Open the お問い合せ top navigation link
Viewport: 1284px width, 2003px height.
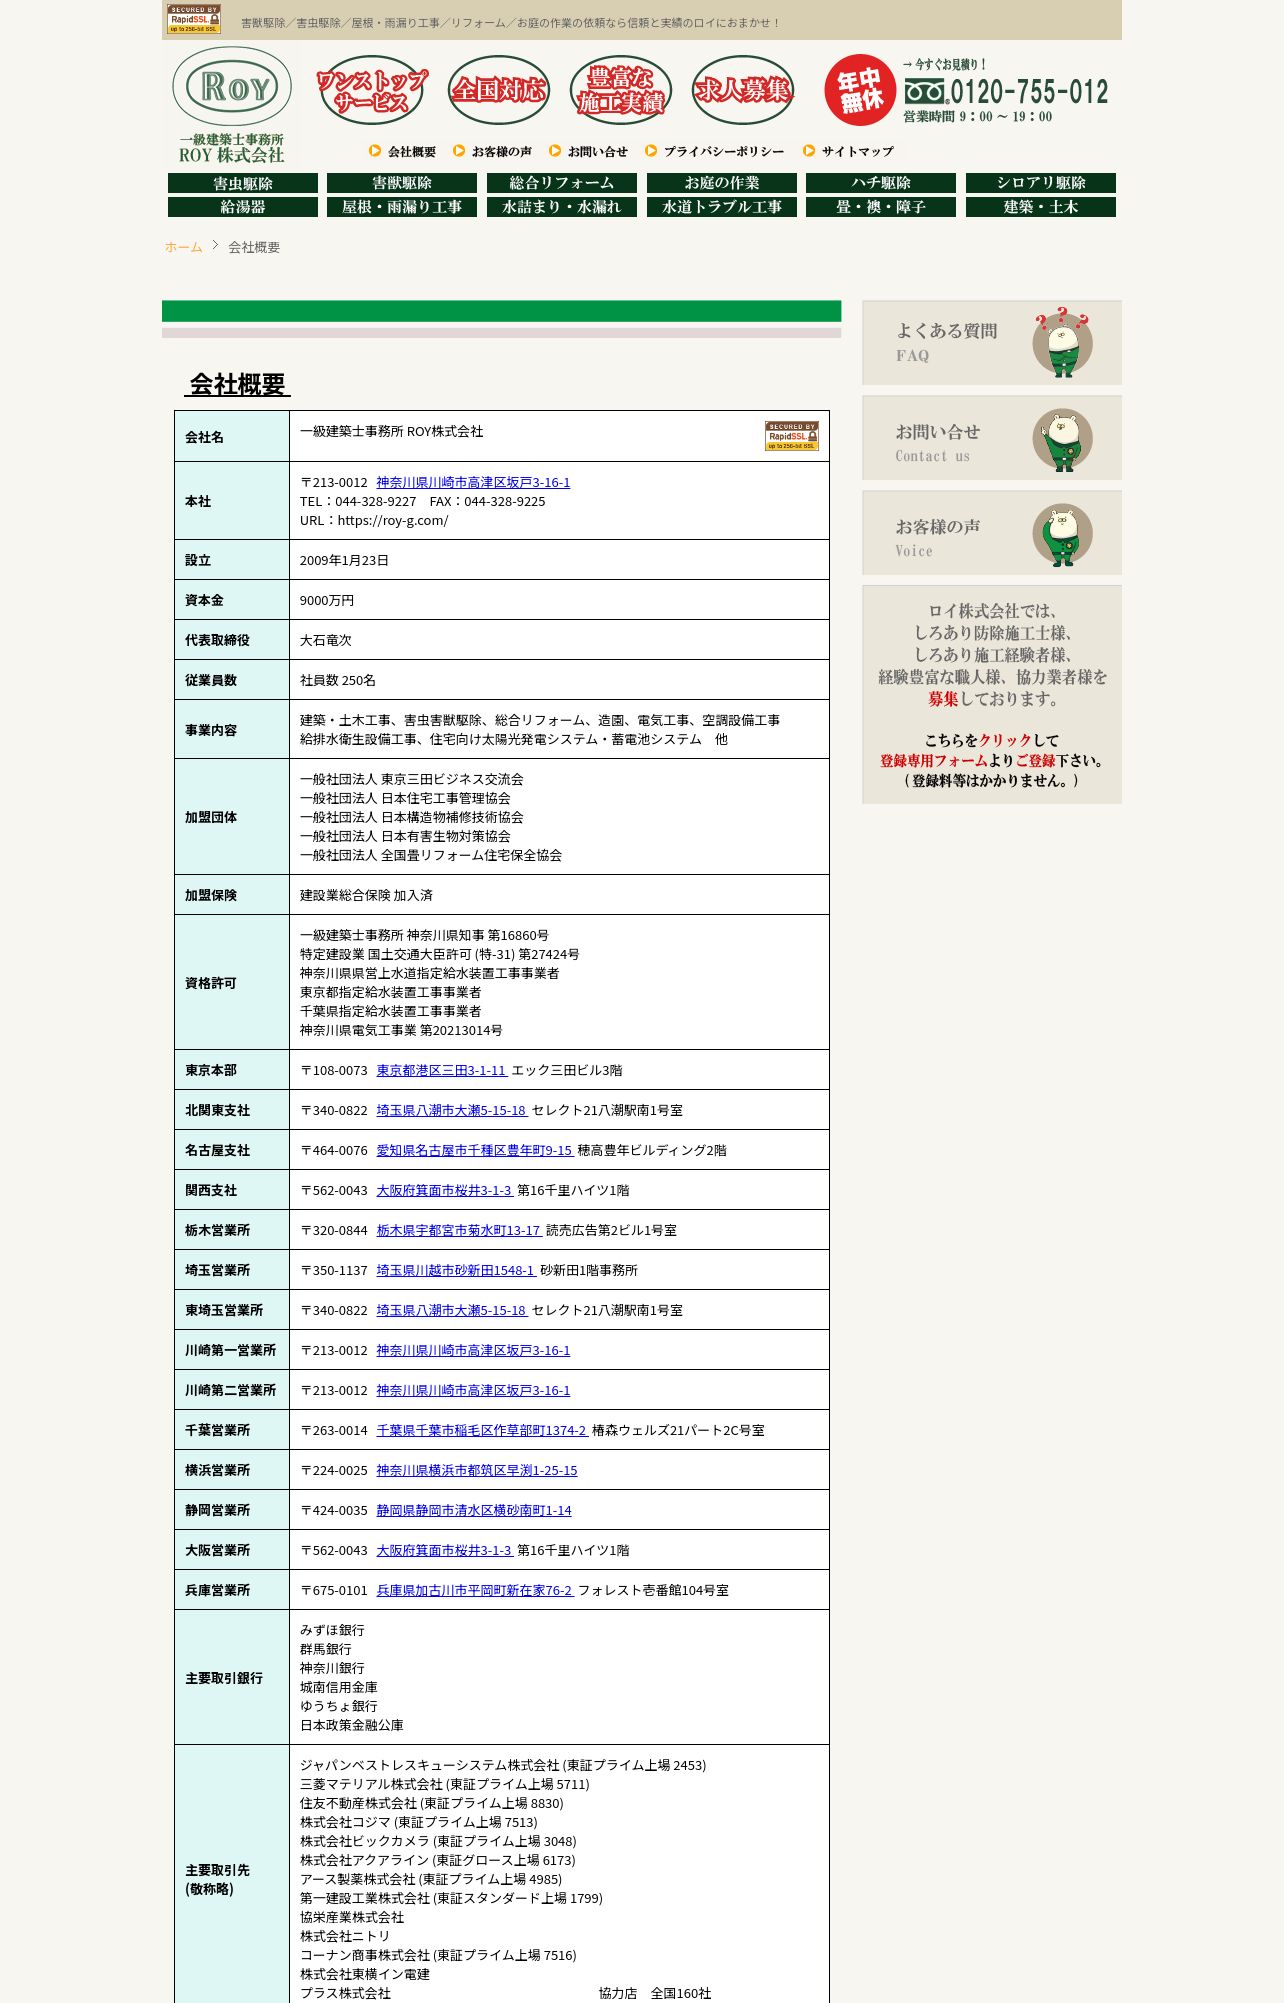[589, 151]
